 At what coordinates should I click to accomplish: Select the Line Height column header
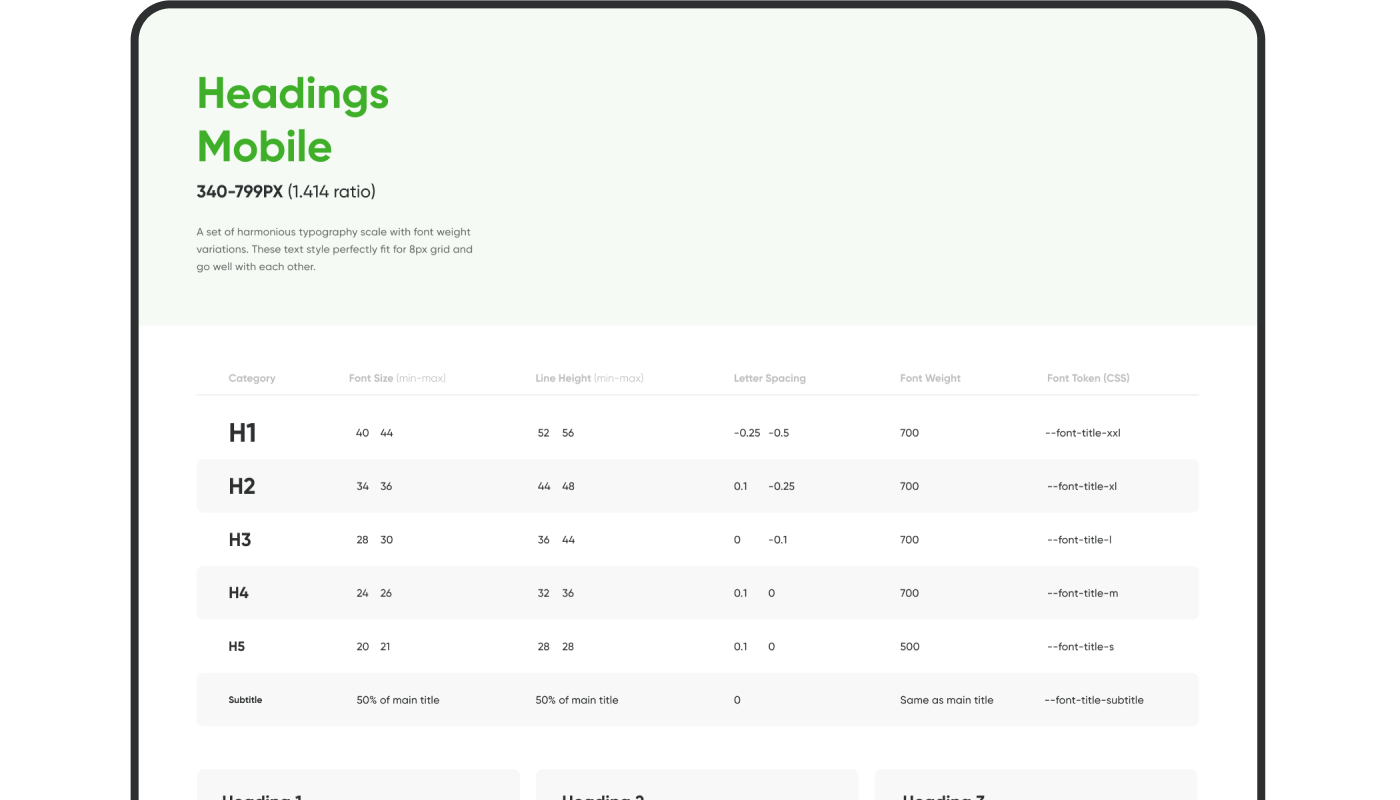click(589, 378)
